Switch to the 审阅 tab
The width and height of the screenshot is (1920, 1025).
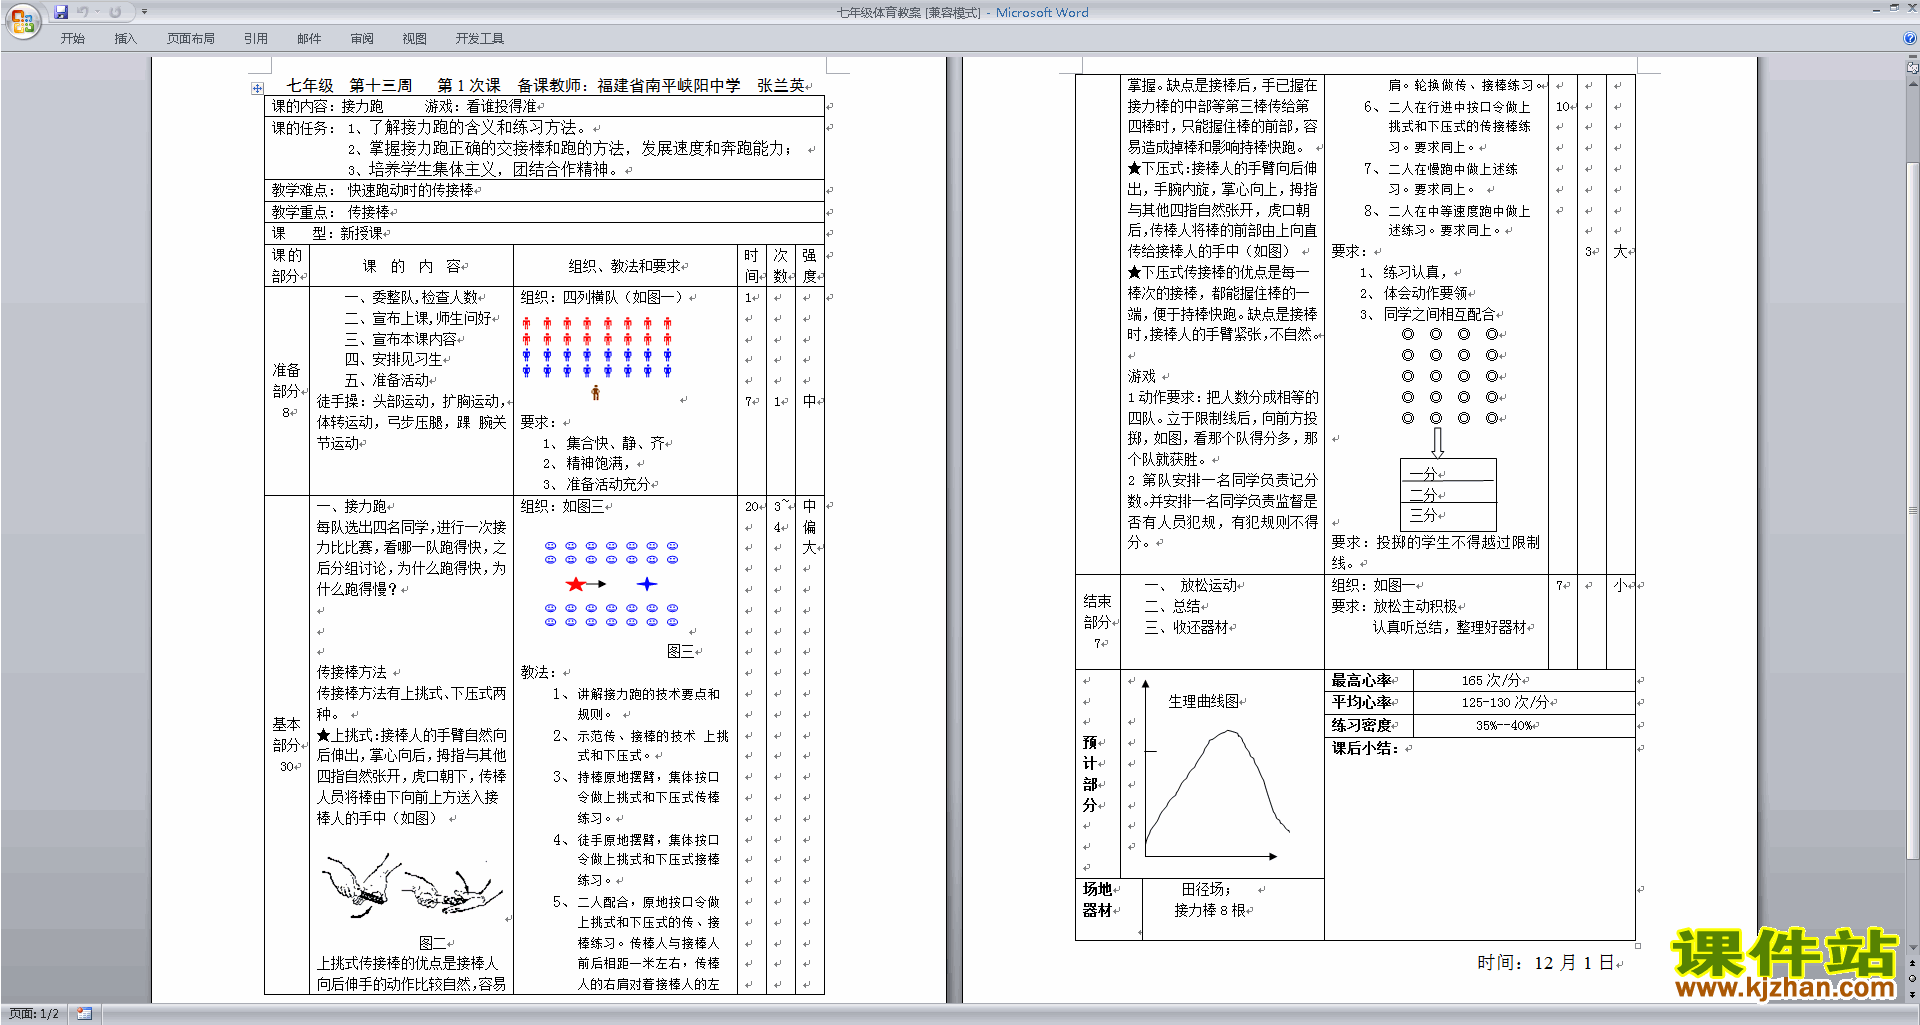click(x=362, y=39)
